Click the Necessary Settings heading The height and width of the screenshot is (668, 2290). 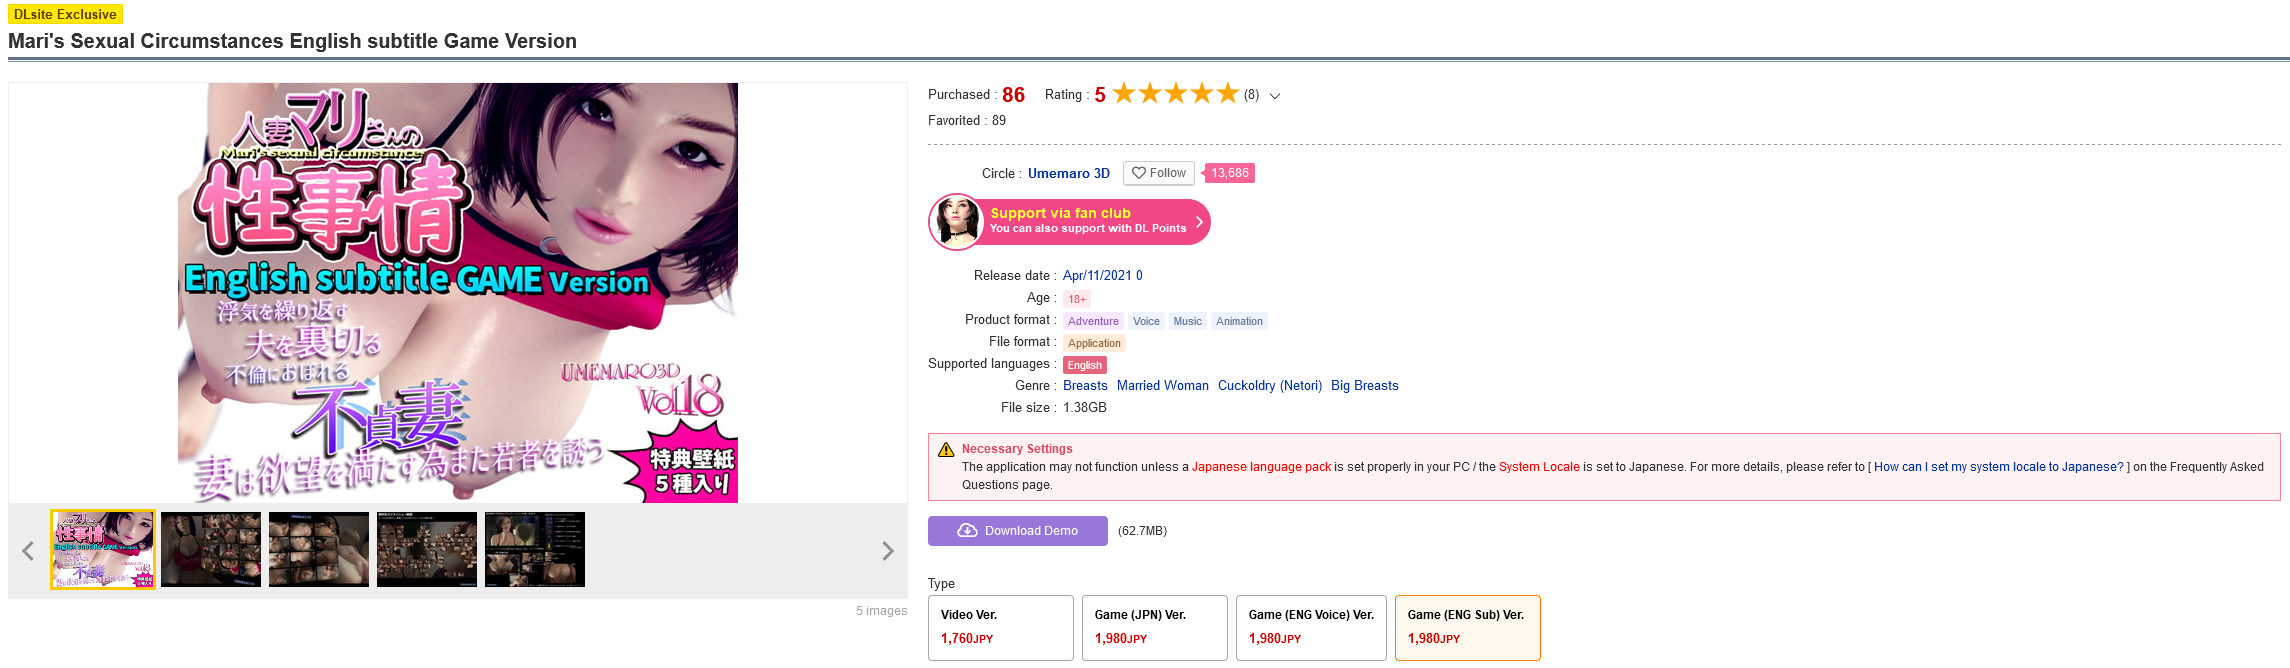(1017, 449)
